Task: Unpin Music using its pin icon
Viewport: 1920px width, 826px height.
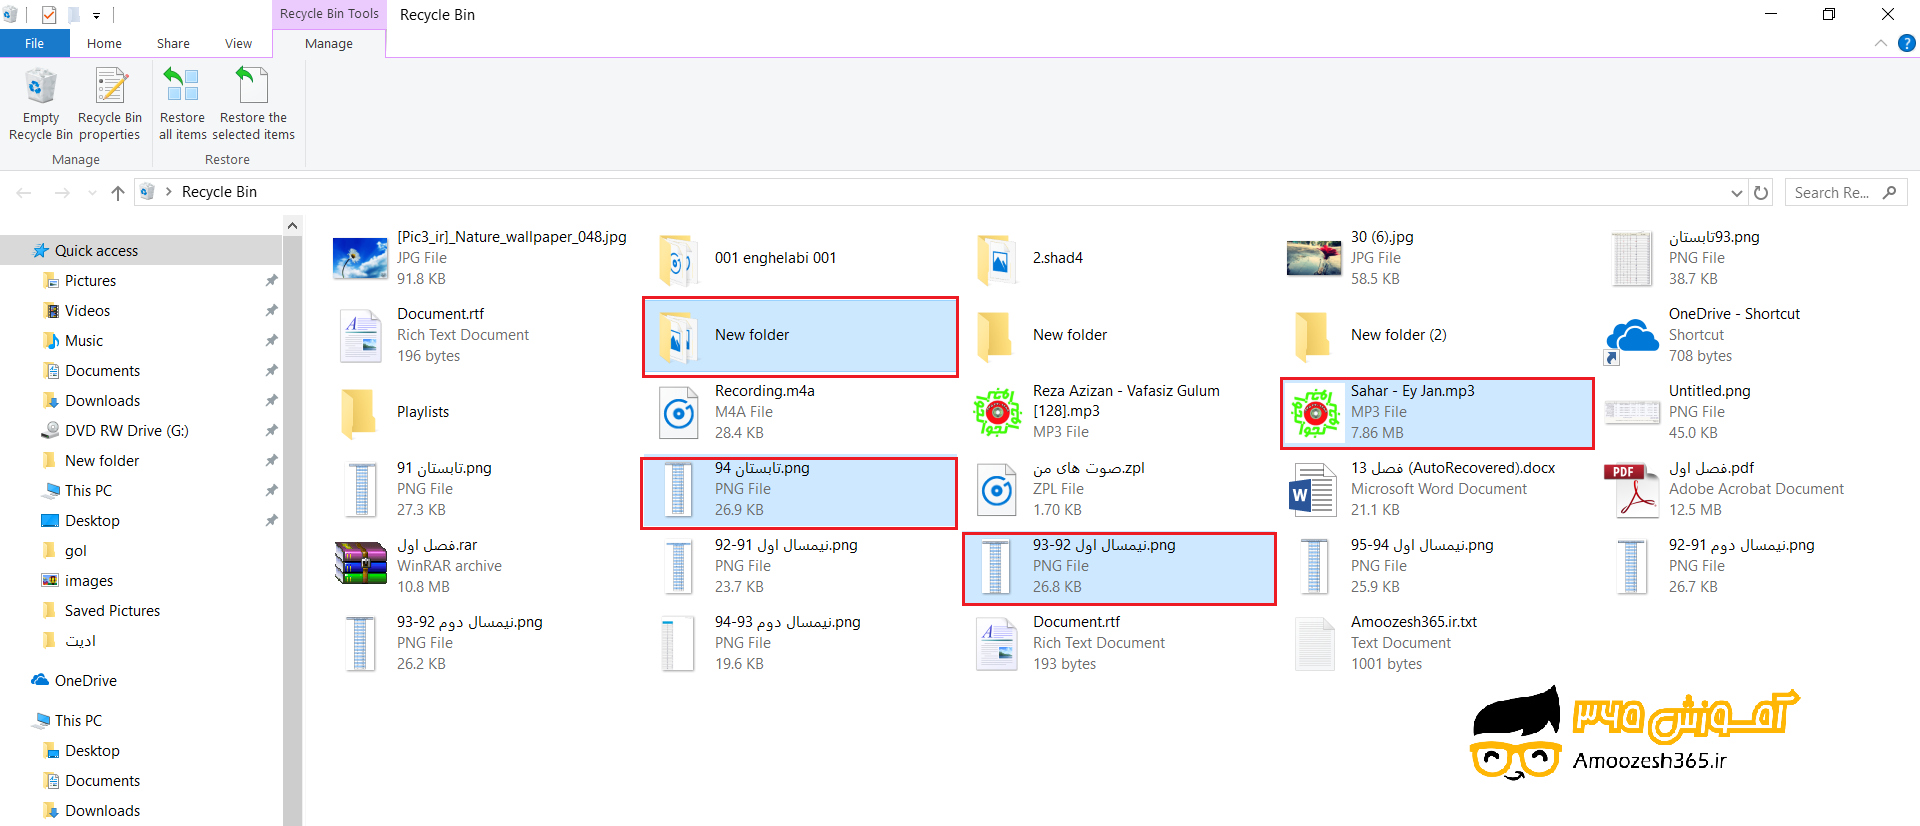Action: tap(271, 341)
